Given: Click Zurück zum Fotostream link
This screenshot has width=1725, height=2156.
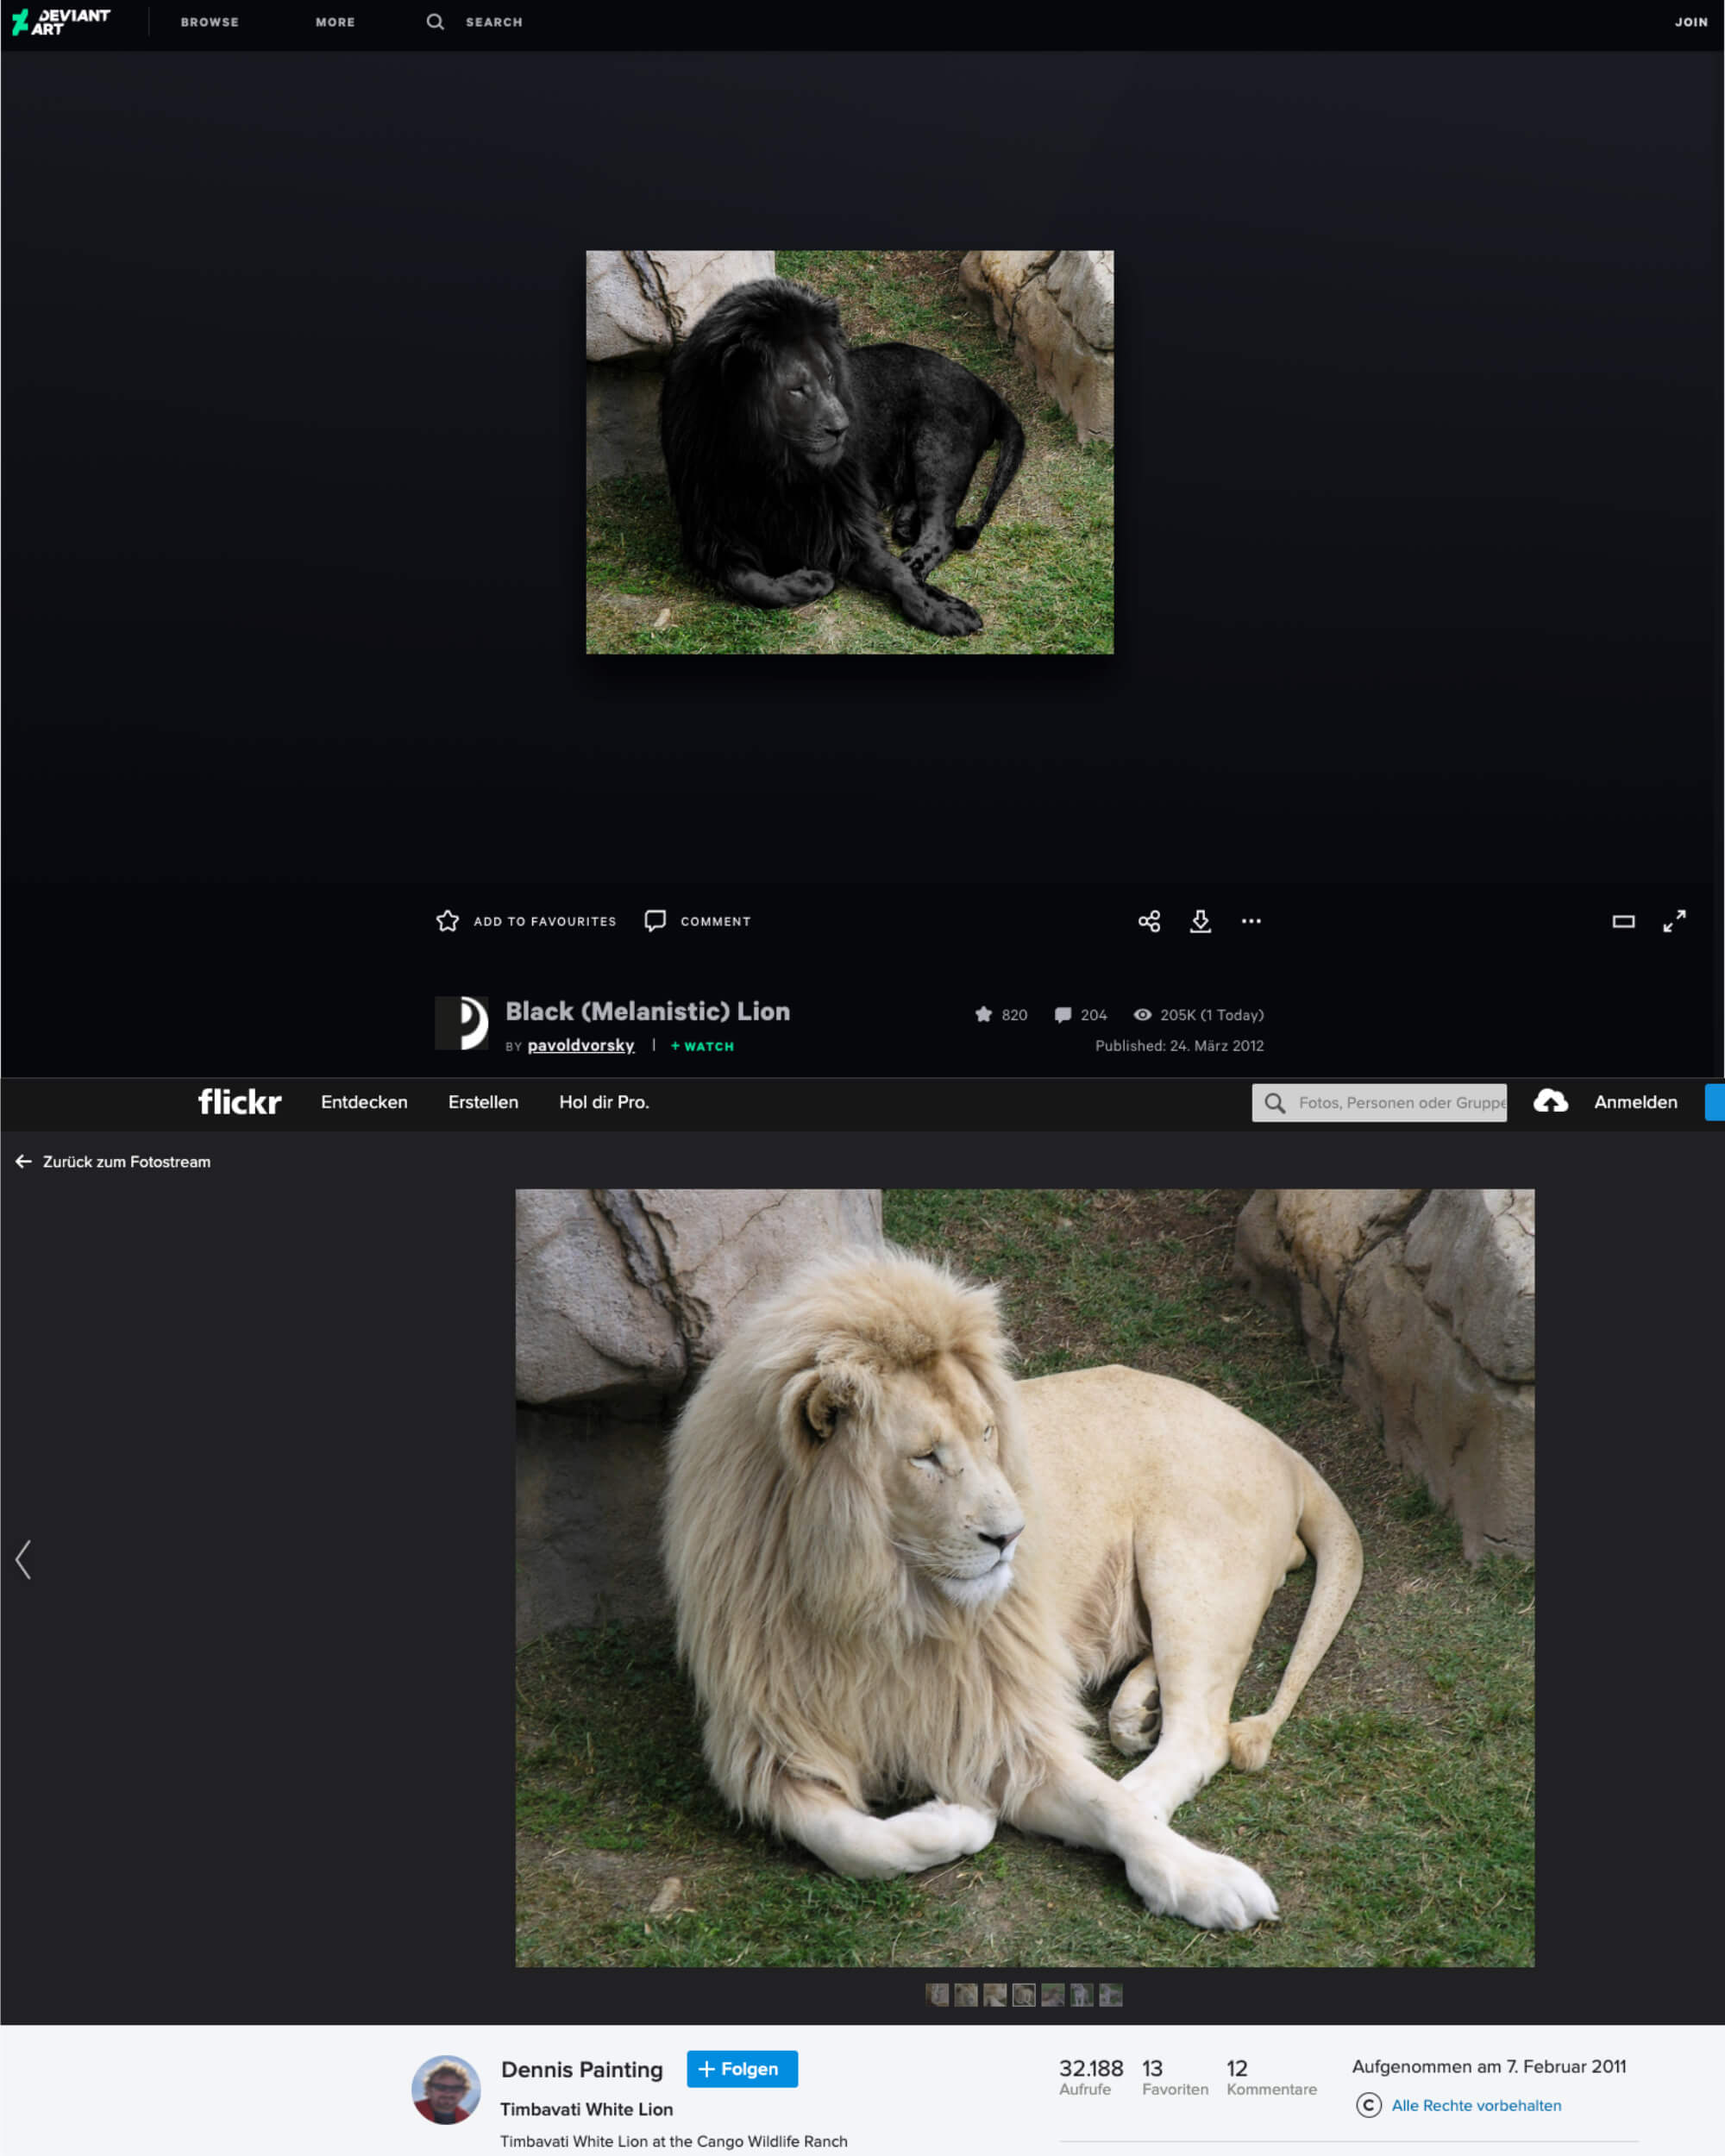Looking at the screenshot, I should click(126, 1162).
